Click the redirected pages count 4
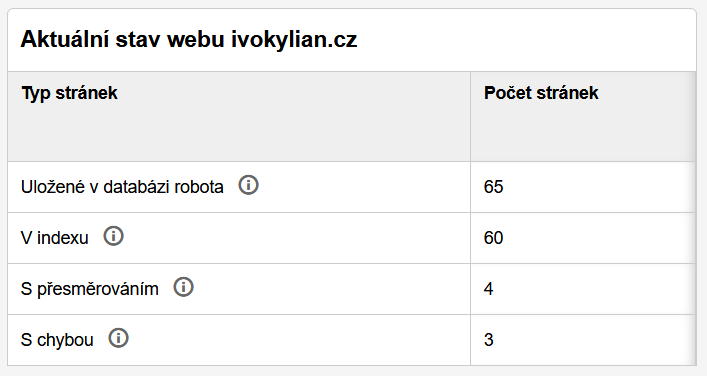 488,289
